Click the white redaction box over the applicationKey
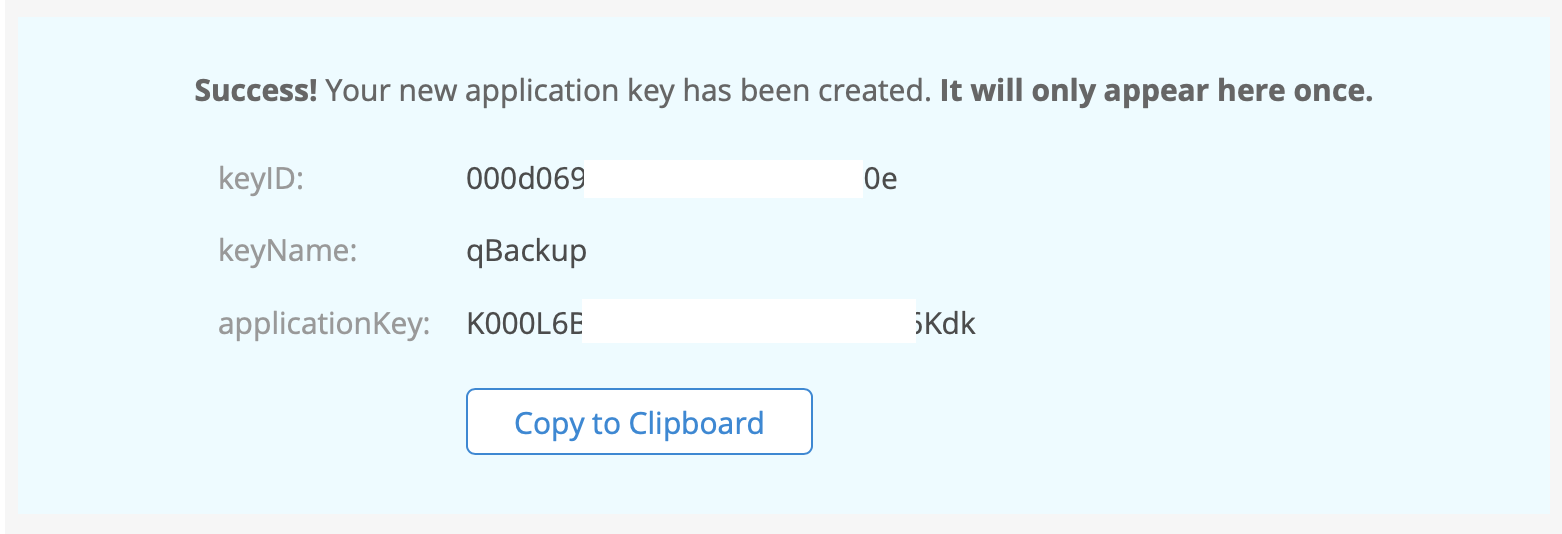Screen dimensions: 1562x534 749,321
